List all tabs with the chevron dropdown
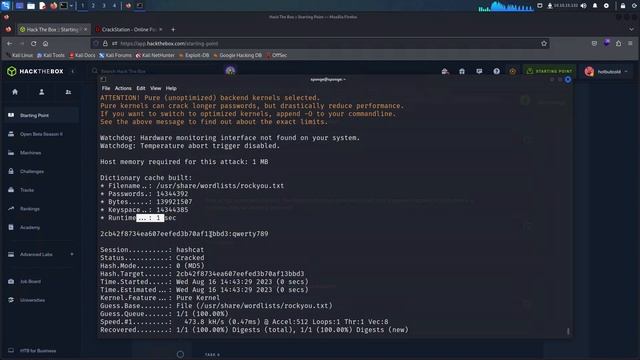The width and height of the screenshot is (640, 360). [x=631, y=29]
